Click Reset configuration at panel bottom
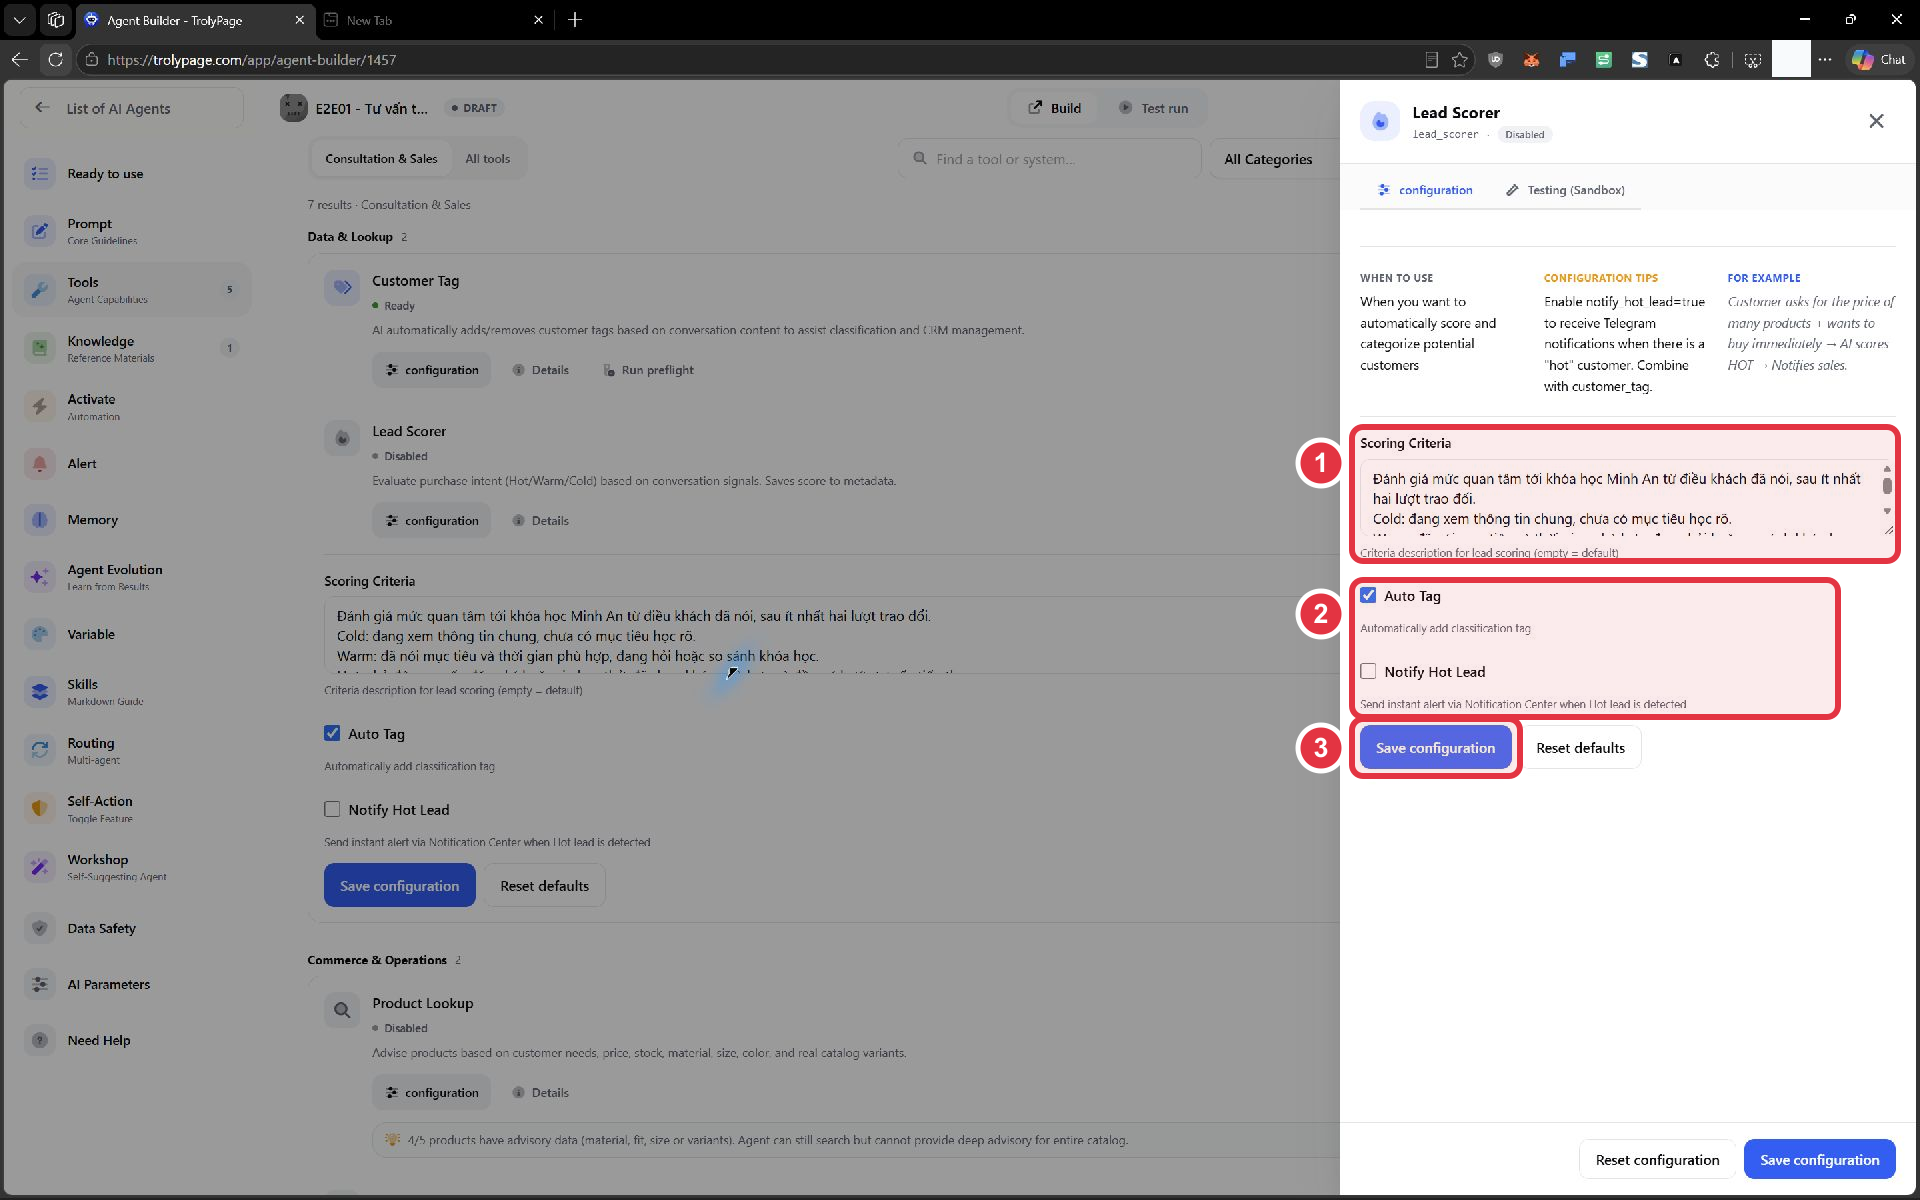Screen dimensions: 1920x1200 (x=1657, y=1160)
